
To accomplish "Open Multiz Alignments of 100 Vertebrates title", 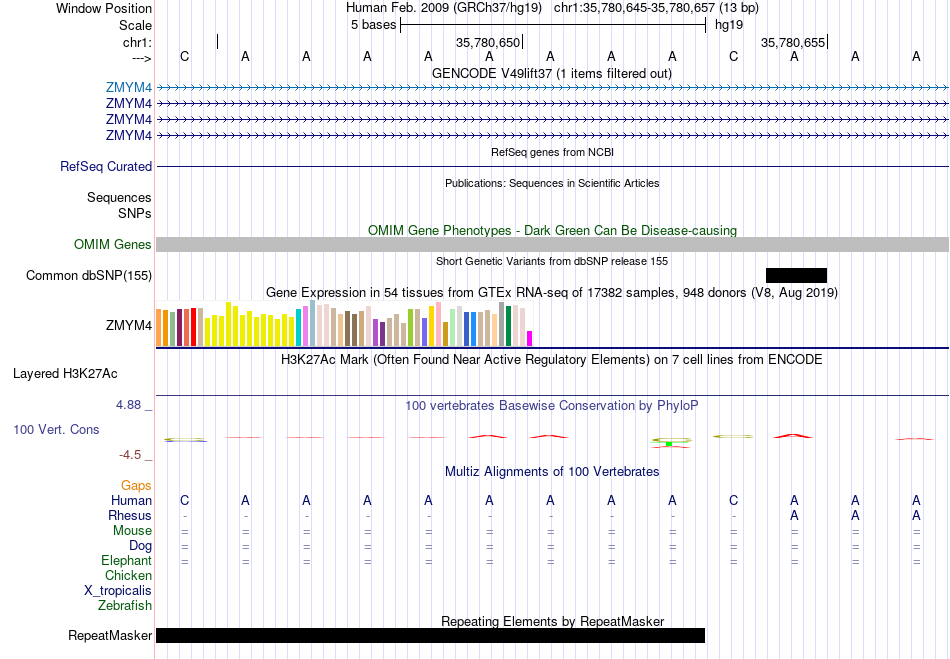I will [x=552, y=471].
